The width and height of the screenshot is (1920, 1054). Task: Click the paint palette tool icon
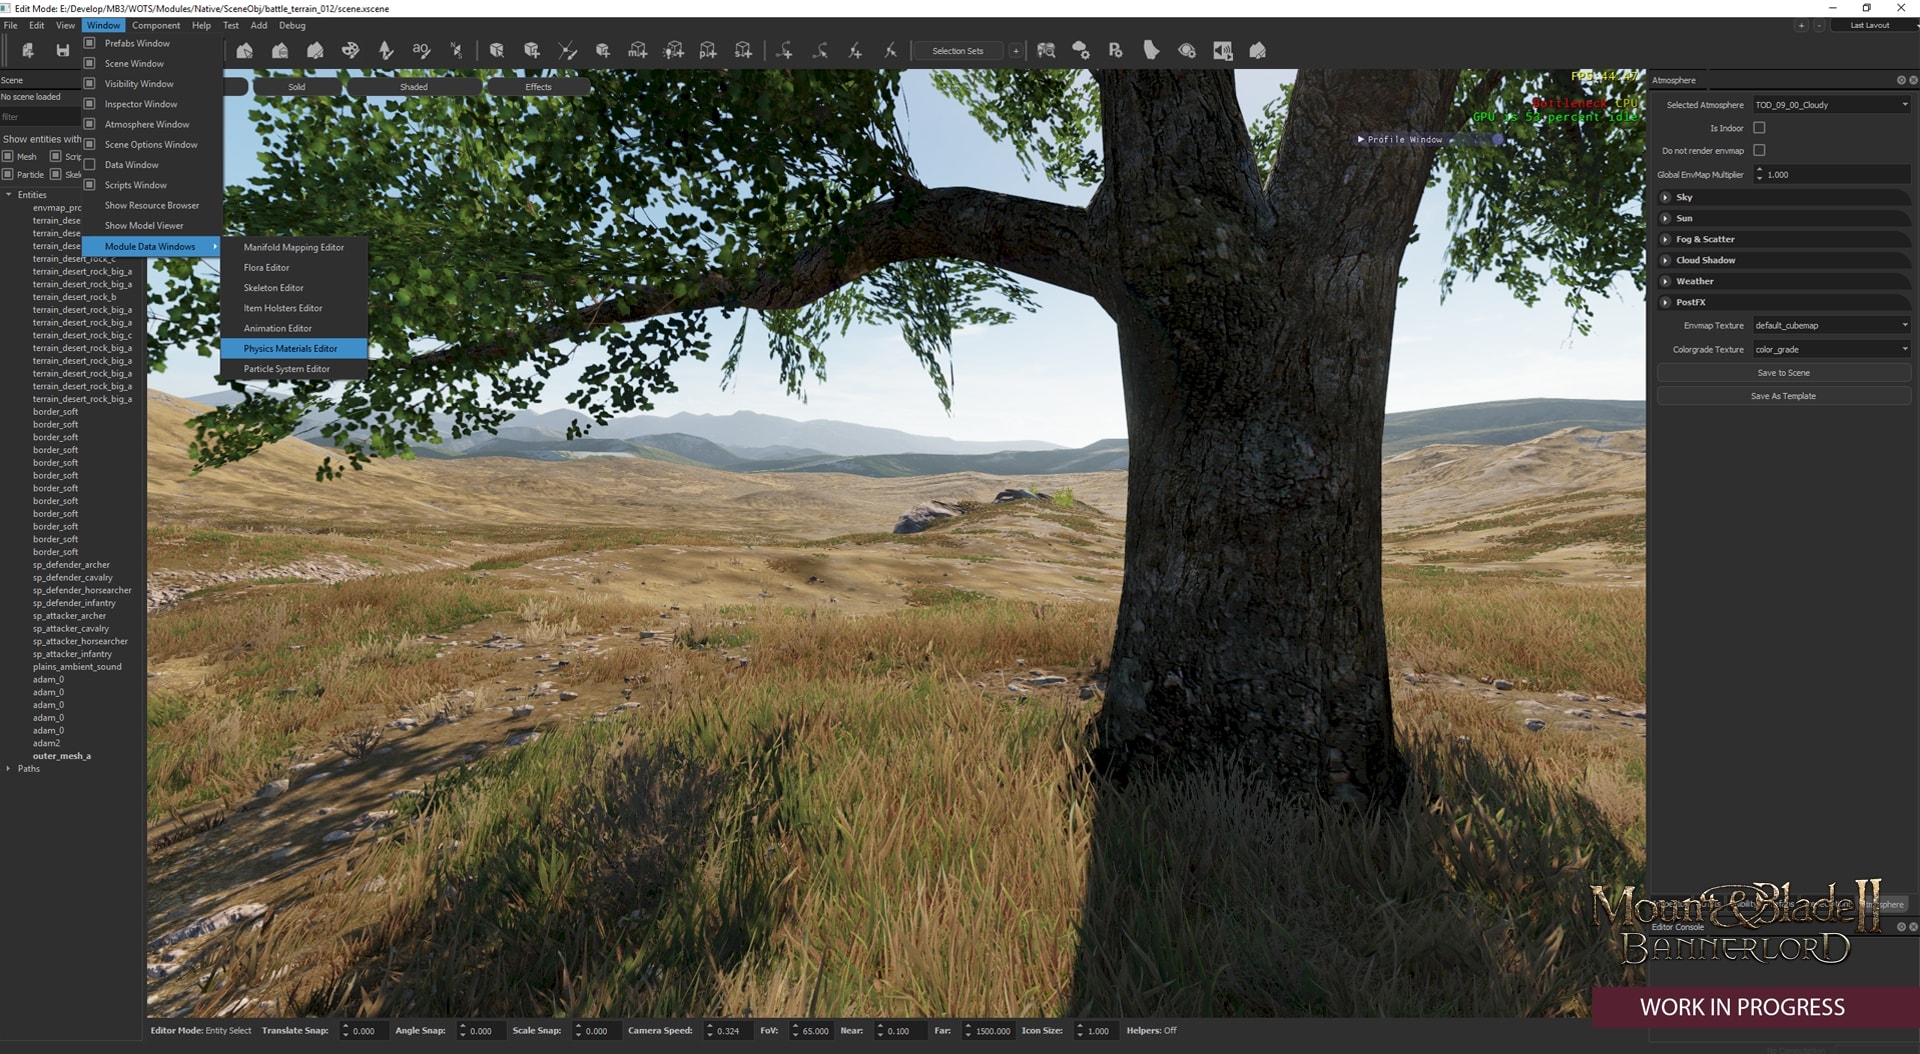350,50
